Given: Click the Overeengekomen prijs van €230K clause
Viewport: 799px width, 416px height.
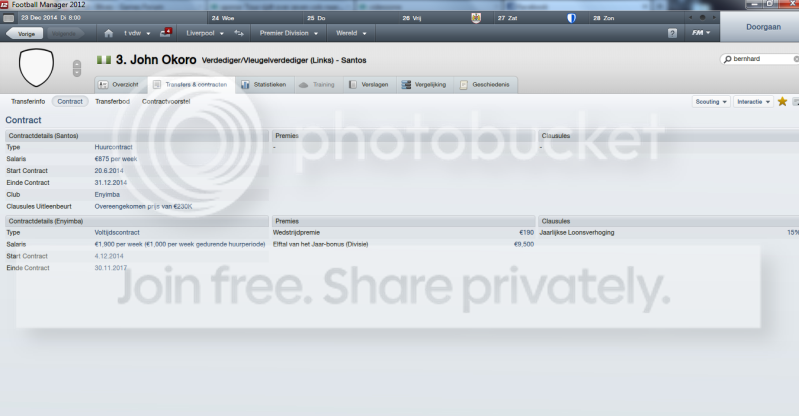Looking at the screenshot, I should [143, 206].
